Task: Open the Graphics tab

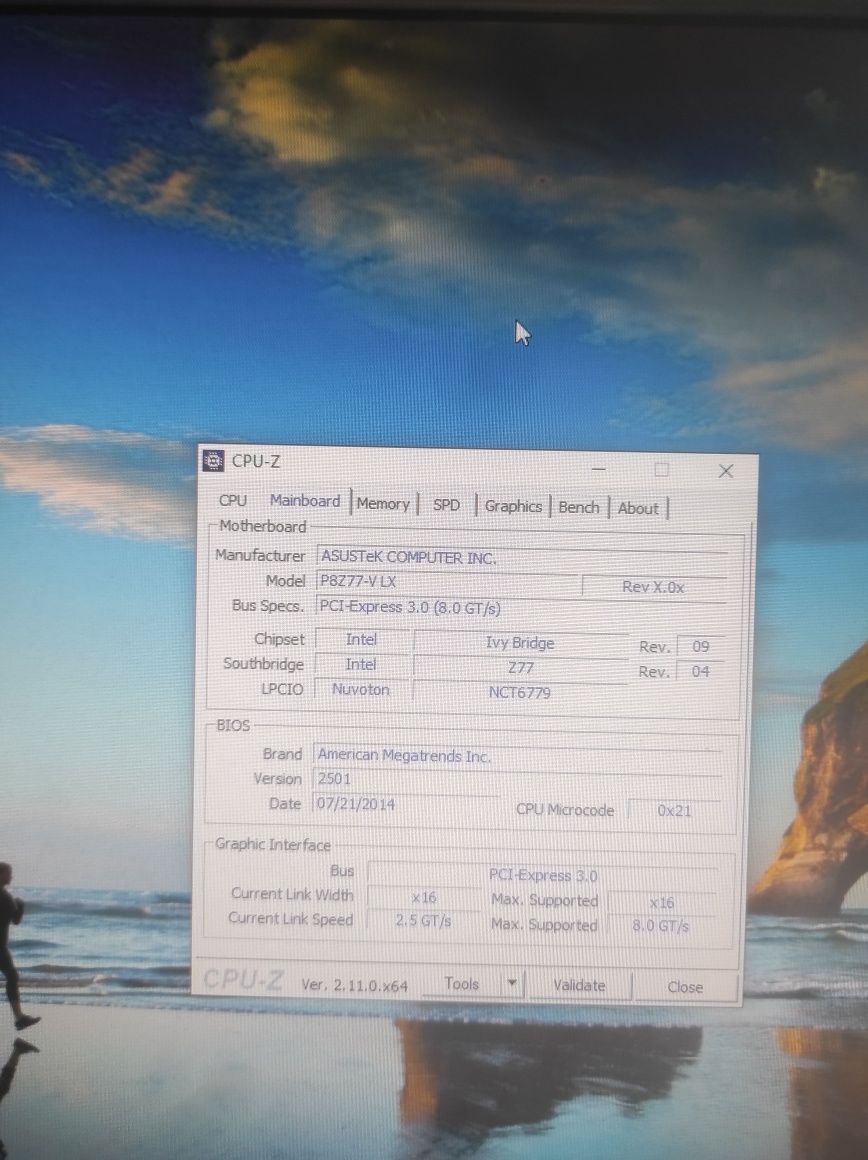Action: coord(513,507)
